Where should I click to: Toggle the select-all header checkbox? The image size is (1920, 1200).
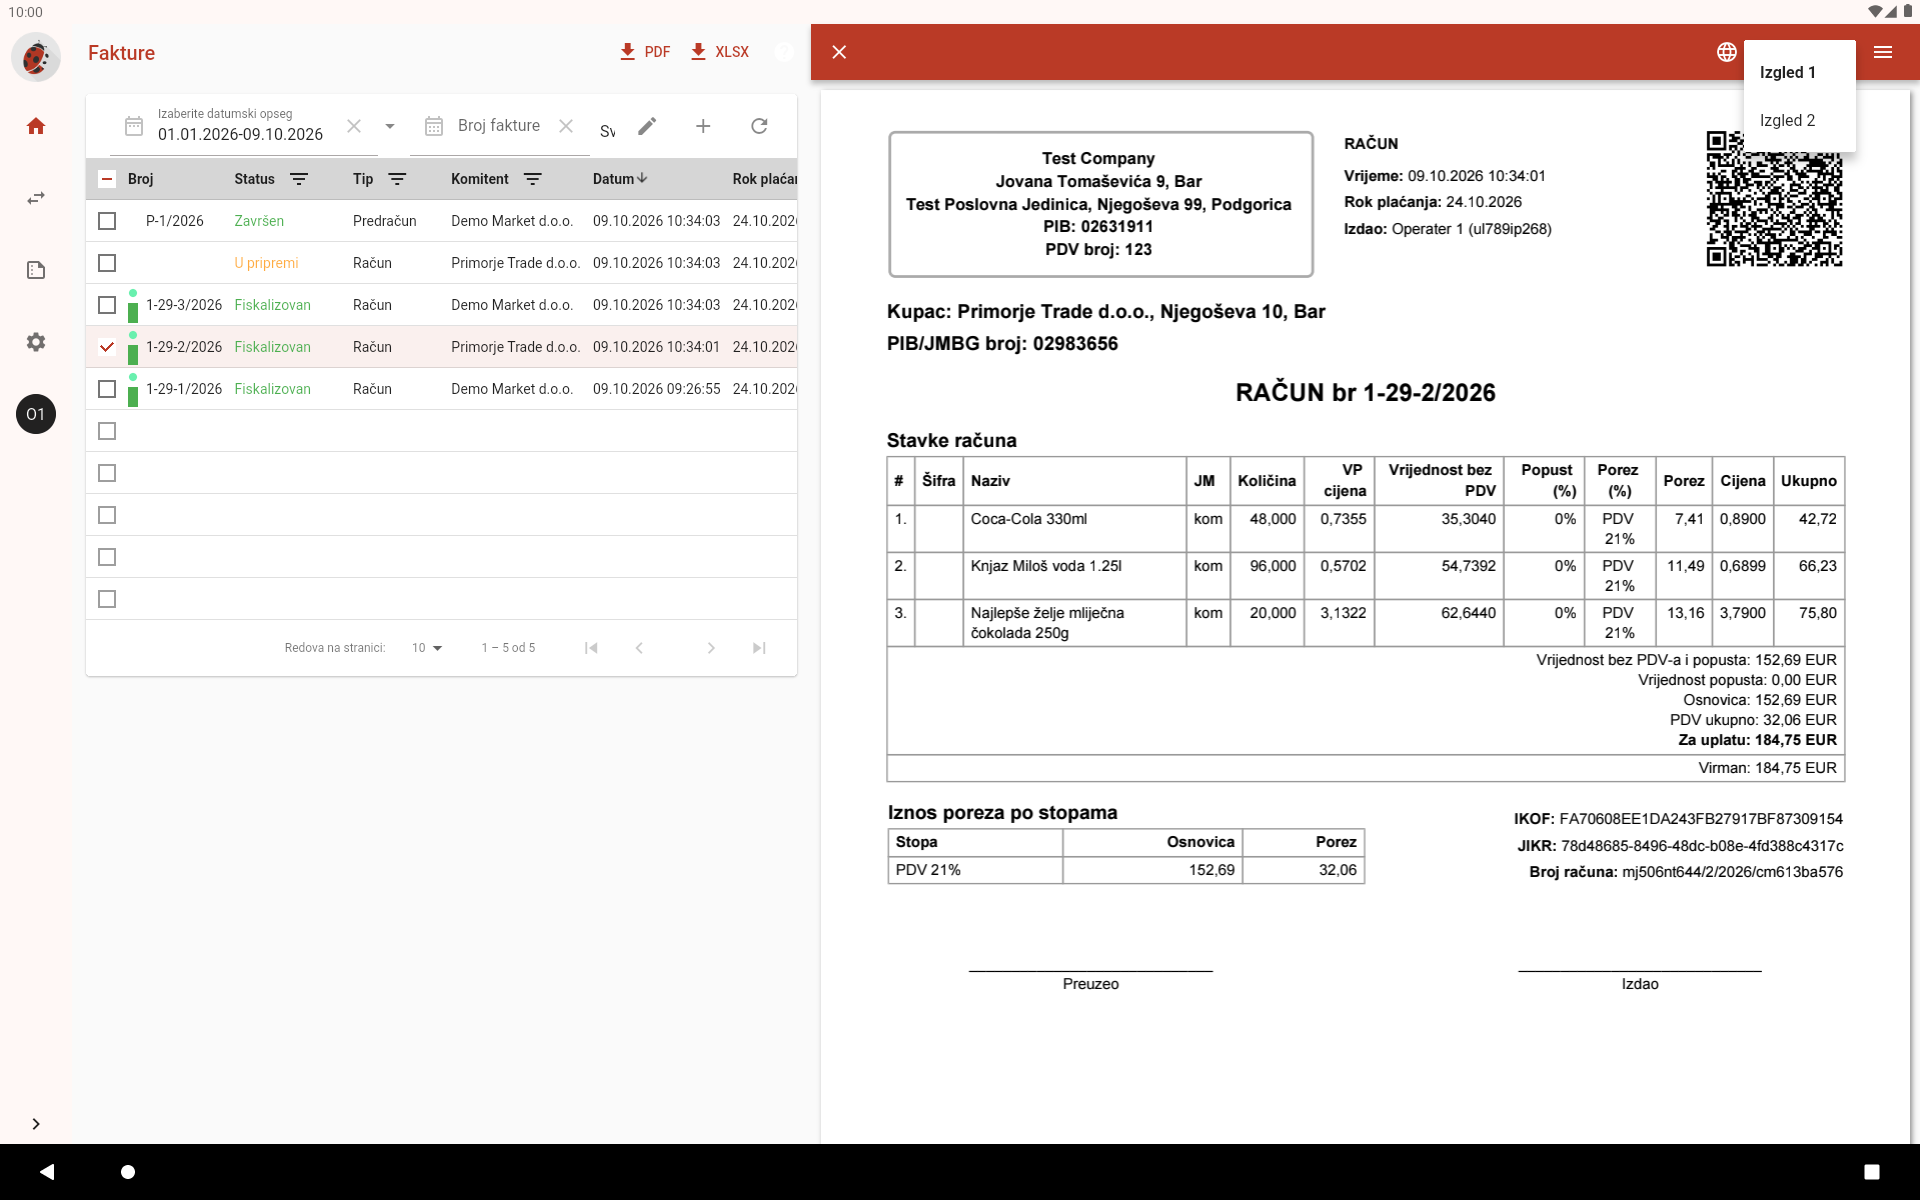[107, 179]
